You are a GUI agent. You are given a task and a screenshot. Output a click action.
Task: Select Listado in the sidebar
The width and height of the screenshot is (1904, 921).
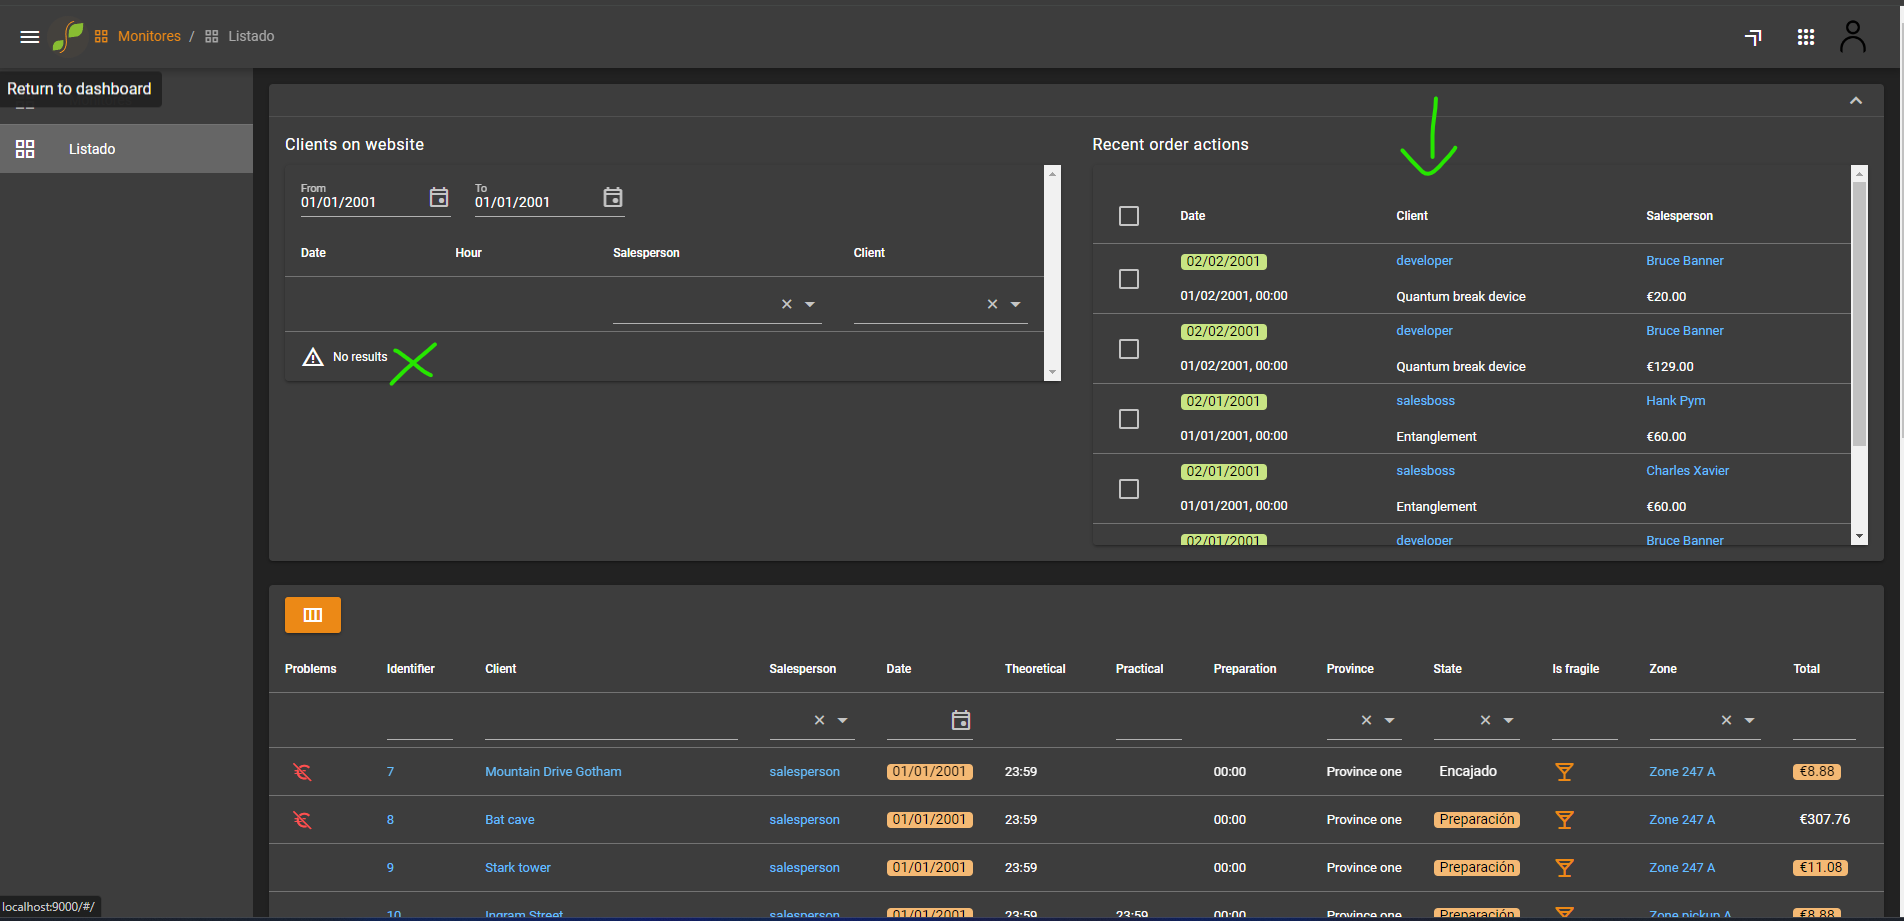[x=126, y=149]
